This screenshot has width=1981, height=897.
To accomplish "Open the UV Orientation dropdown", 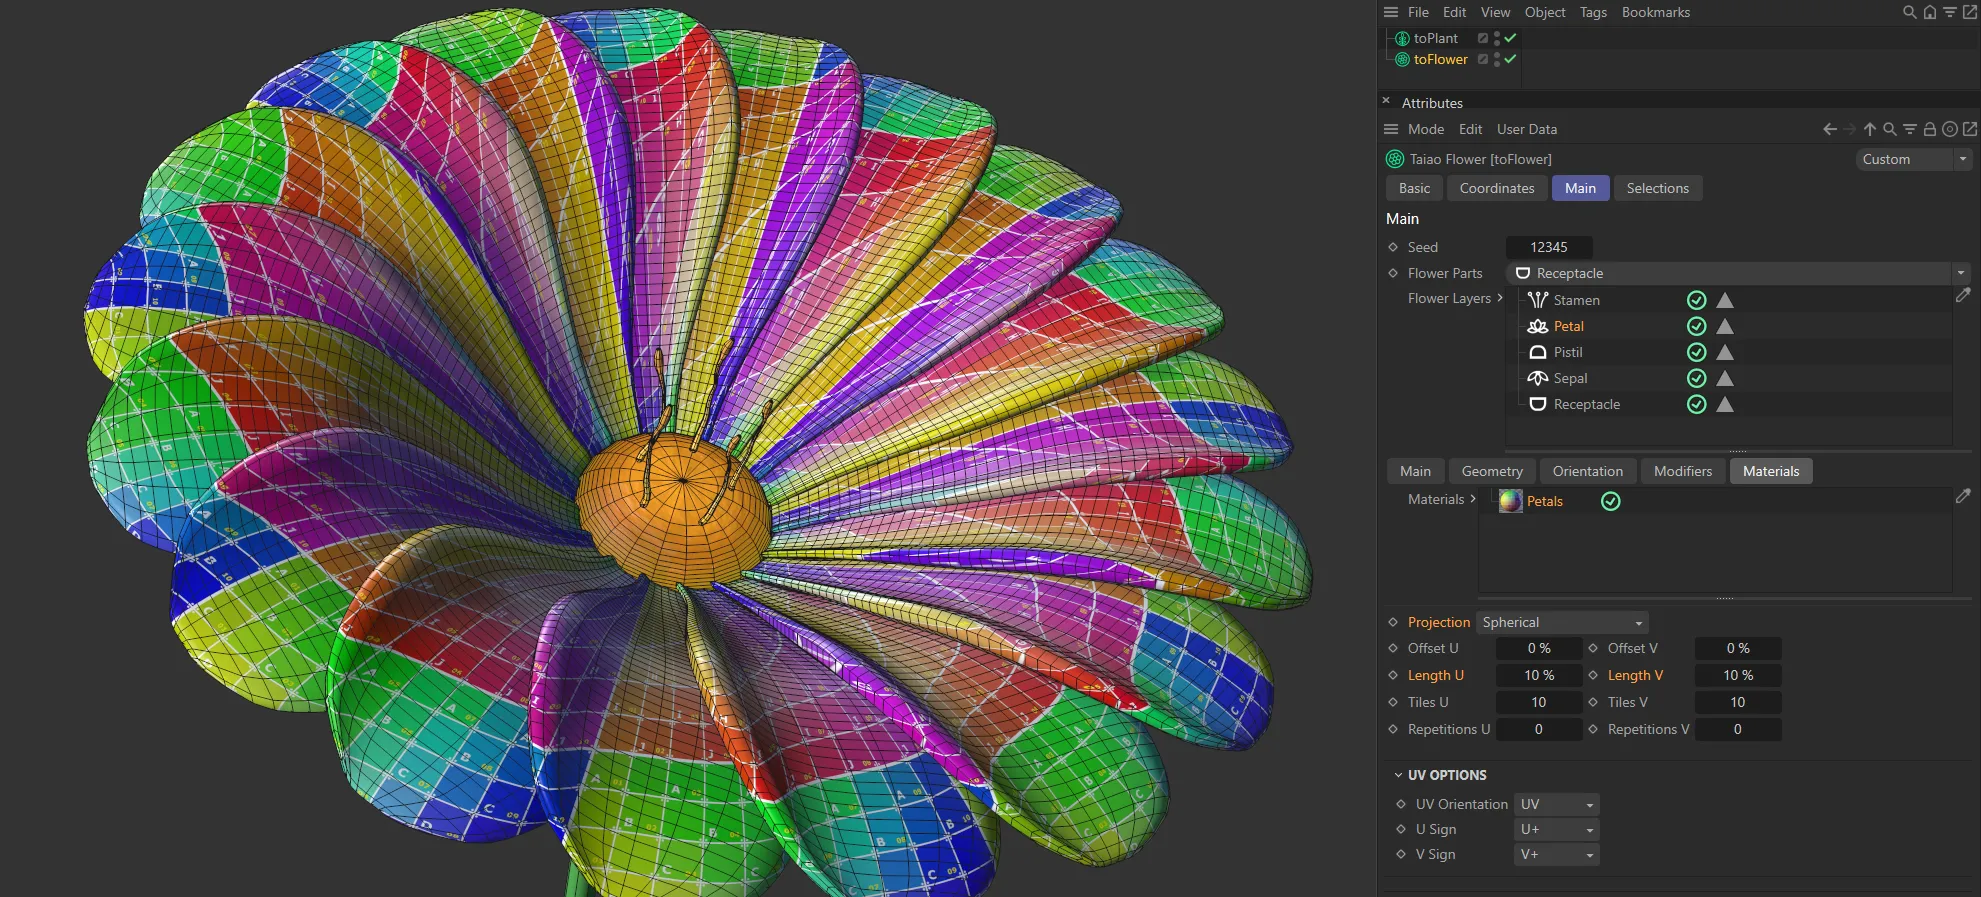I will [x=1556, y=804].
